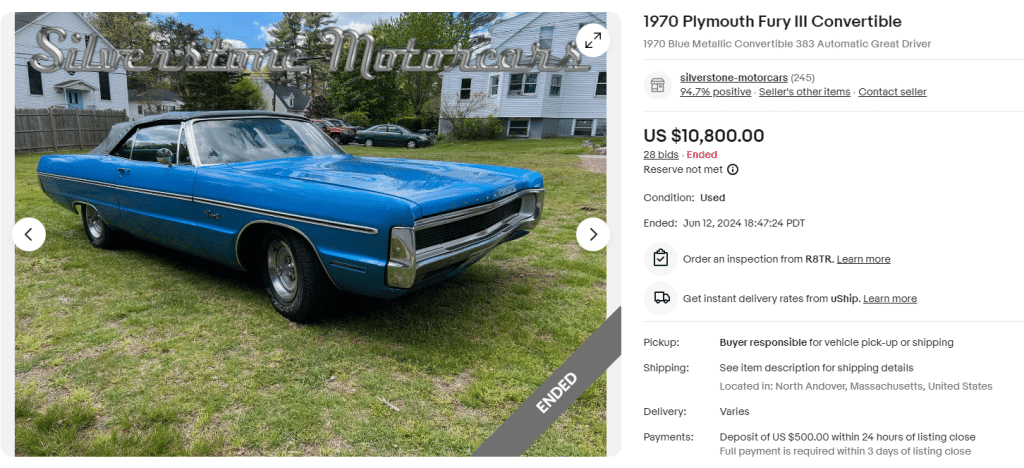Learn more about uShip delivery rates

(889, 299)
